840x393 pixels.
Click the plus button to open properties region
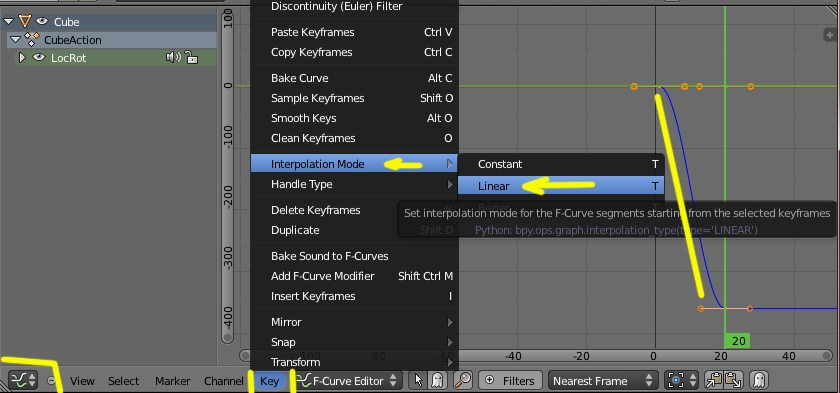coord(830,35)
